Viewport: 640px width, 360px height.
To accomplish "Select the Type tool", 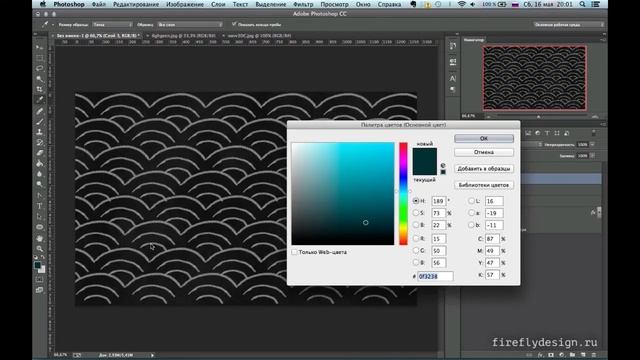I will (40, 206).
